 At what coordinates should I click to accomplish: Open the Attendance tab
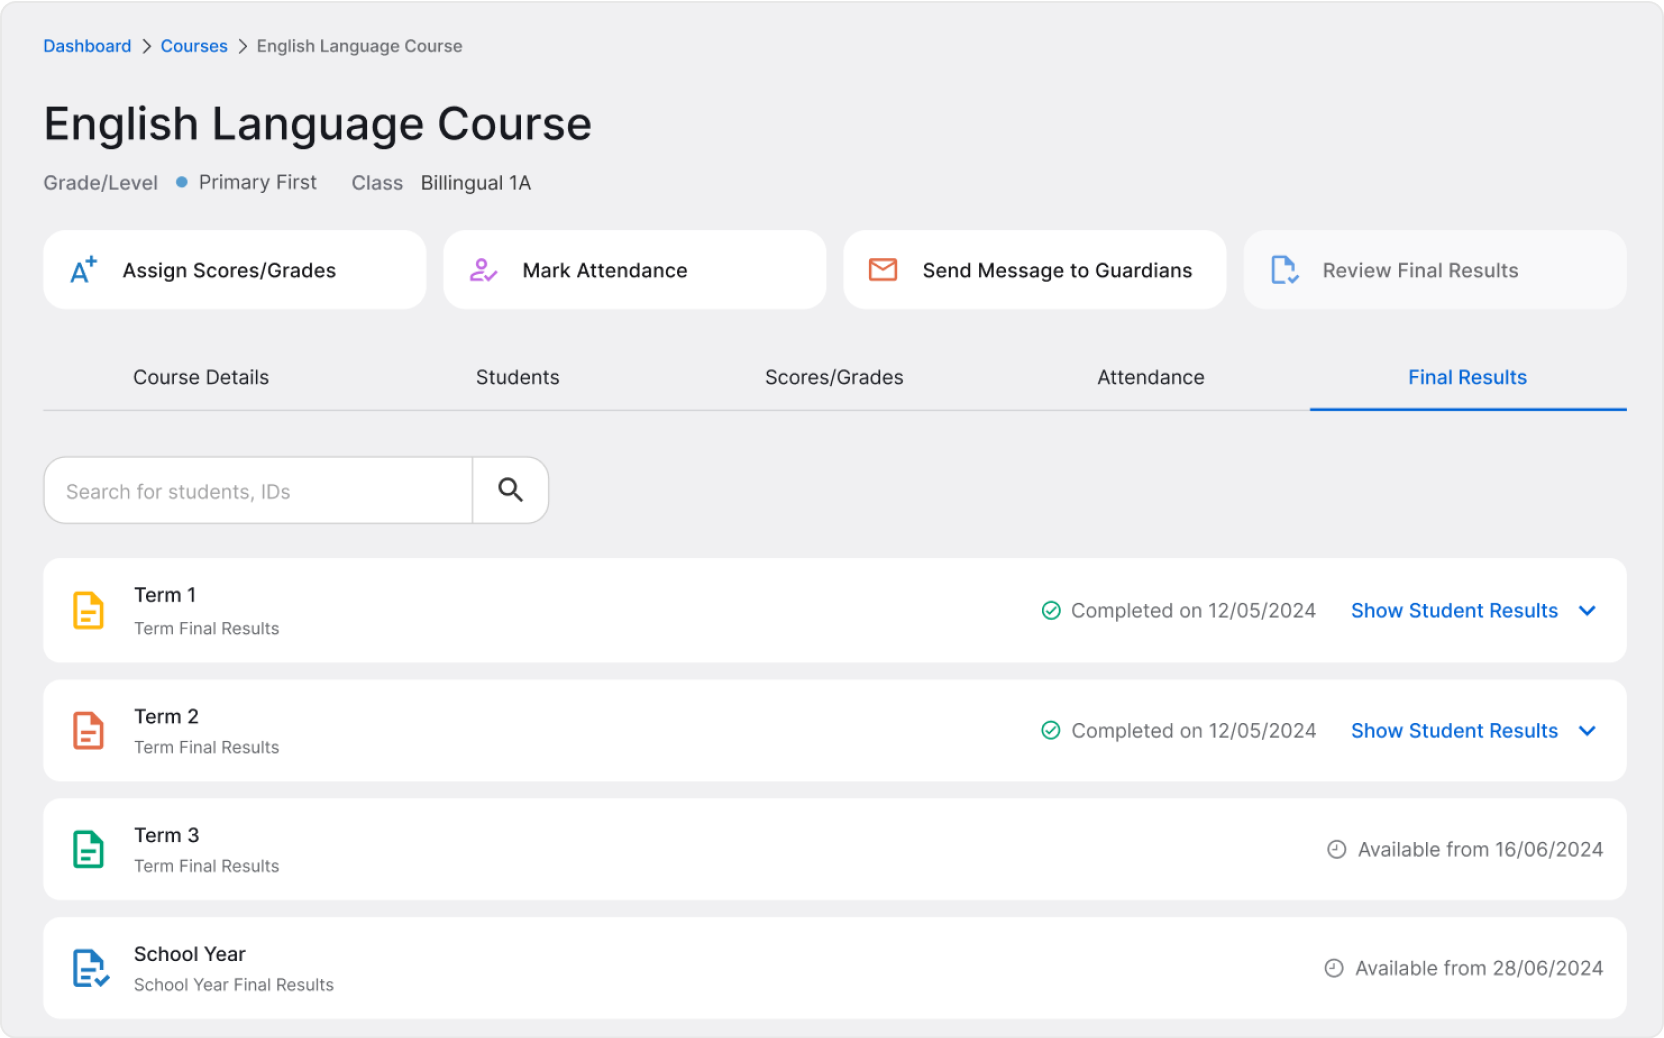click(x=1150, y=377)
